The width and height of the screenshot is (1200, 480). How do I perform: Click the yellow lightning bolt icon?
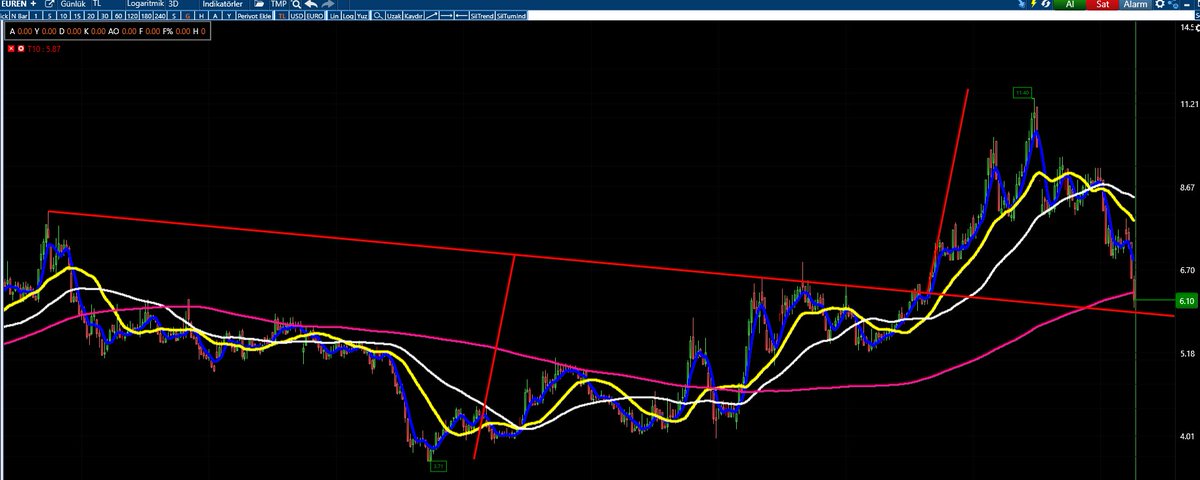coord(1033,4)
